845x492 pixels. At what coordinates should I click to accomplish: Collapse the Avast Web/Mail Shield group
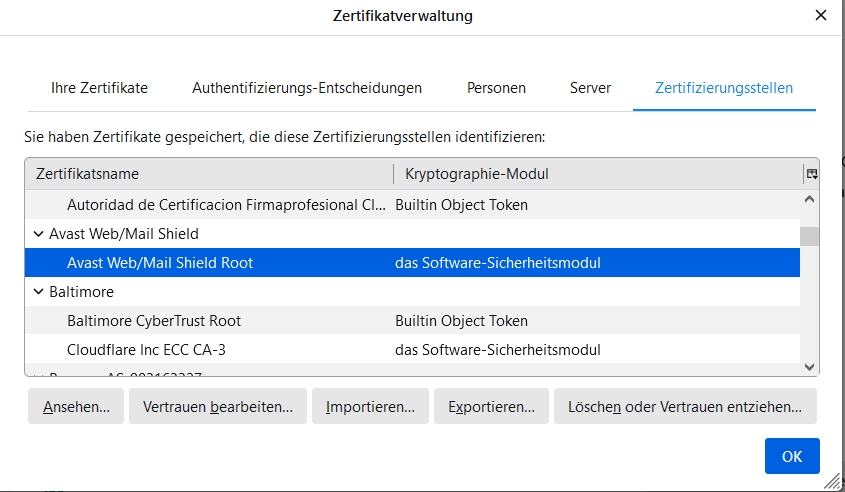pos(38,234)
